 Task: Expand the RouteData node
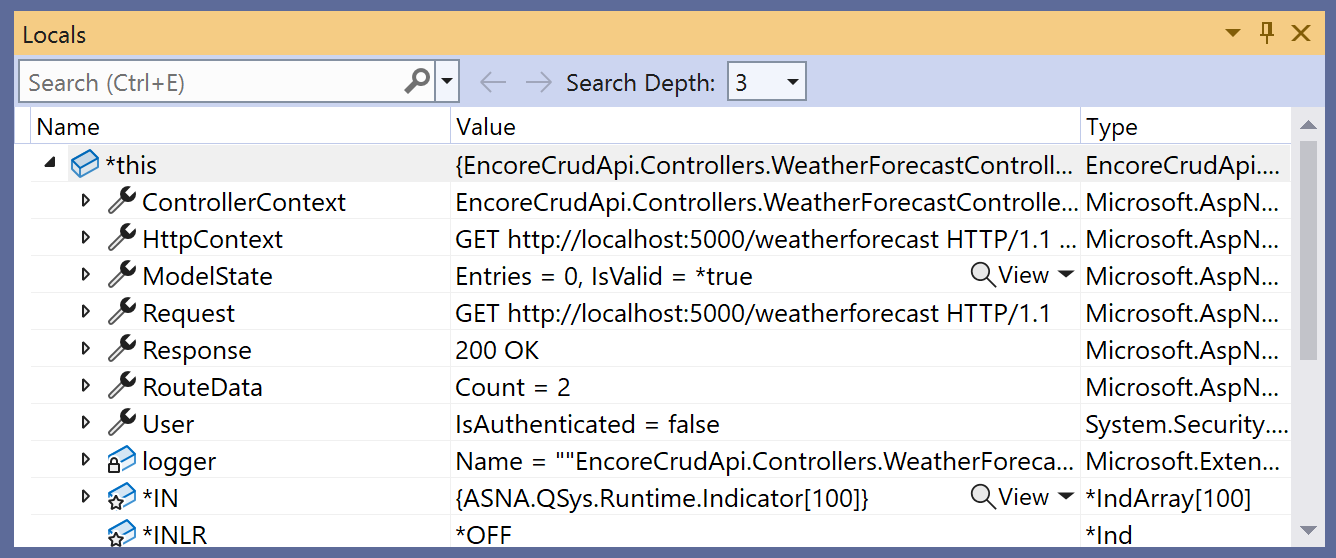pos(86,387)
